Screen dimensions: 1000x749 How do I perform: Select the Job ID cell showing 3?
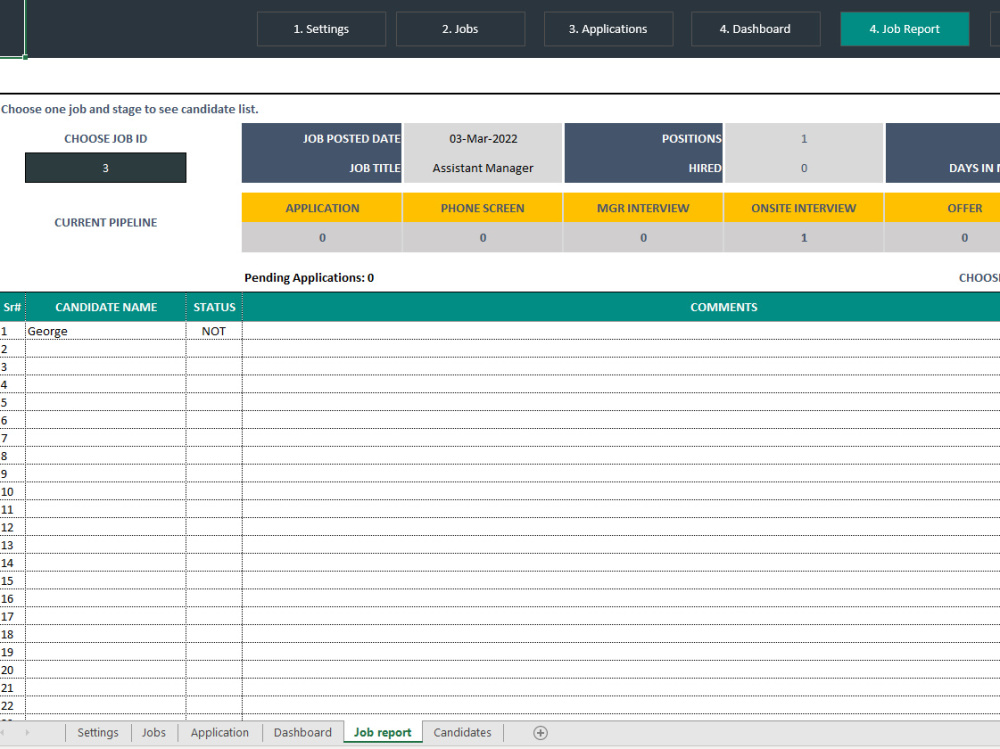[105, 167]
